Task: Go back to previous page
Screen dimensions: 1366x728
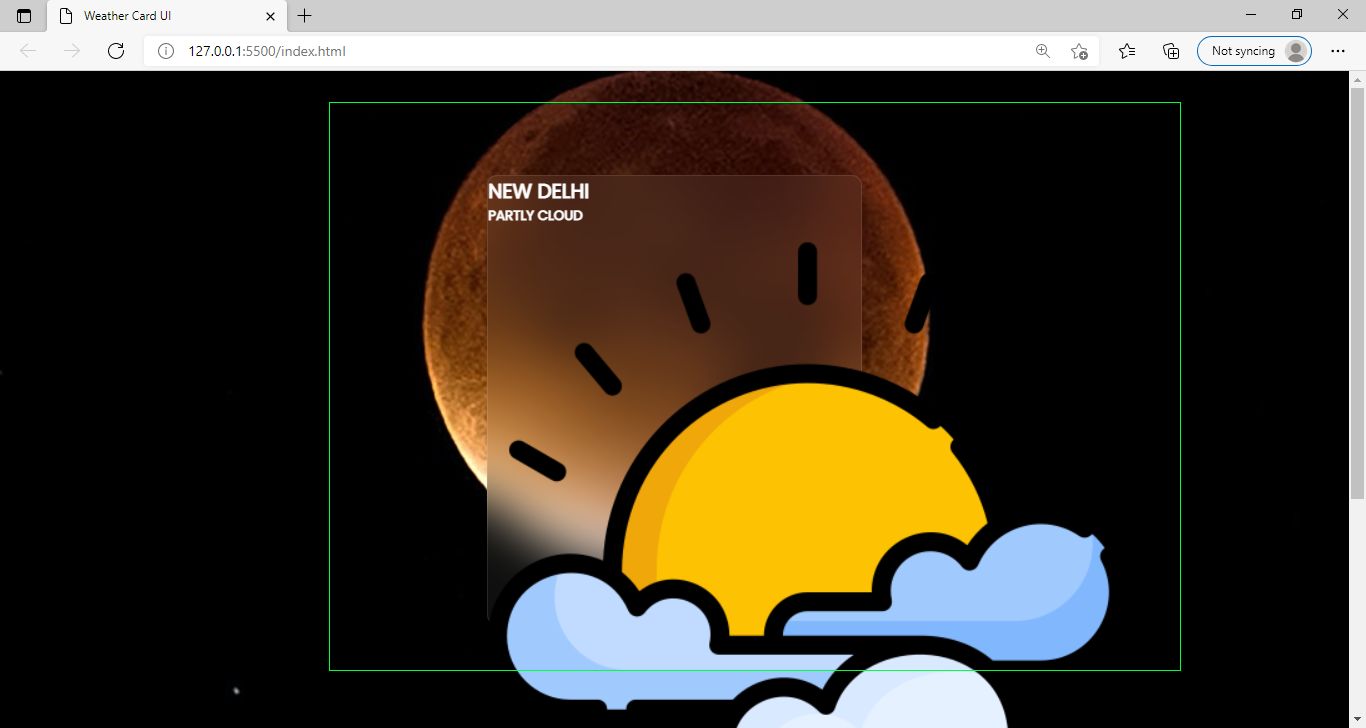Action: (x=28, y=51)
